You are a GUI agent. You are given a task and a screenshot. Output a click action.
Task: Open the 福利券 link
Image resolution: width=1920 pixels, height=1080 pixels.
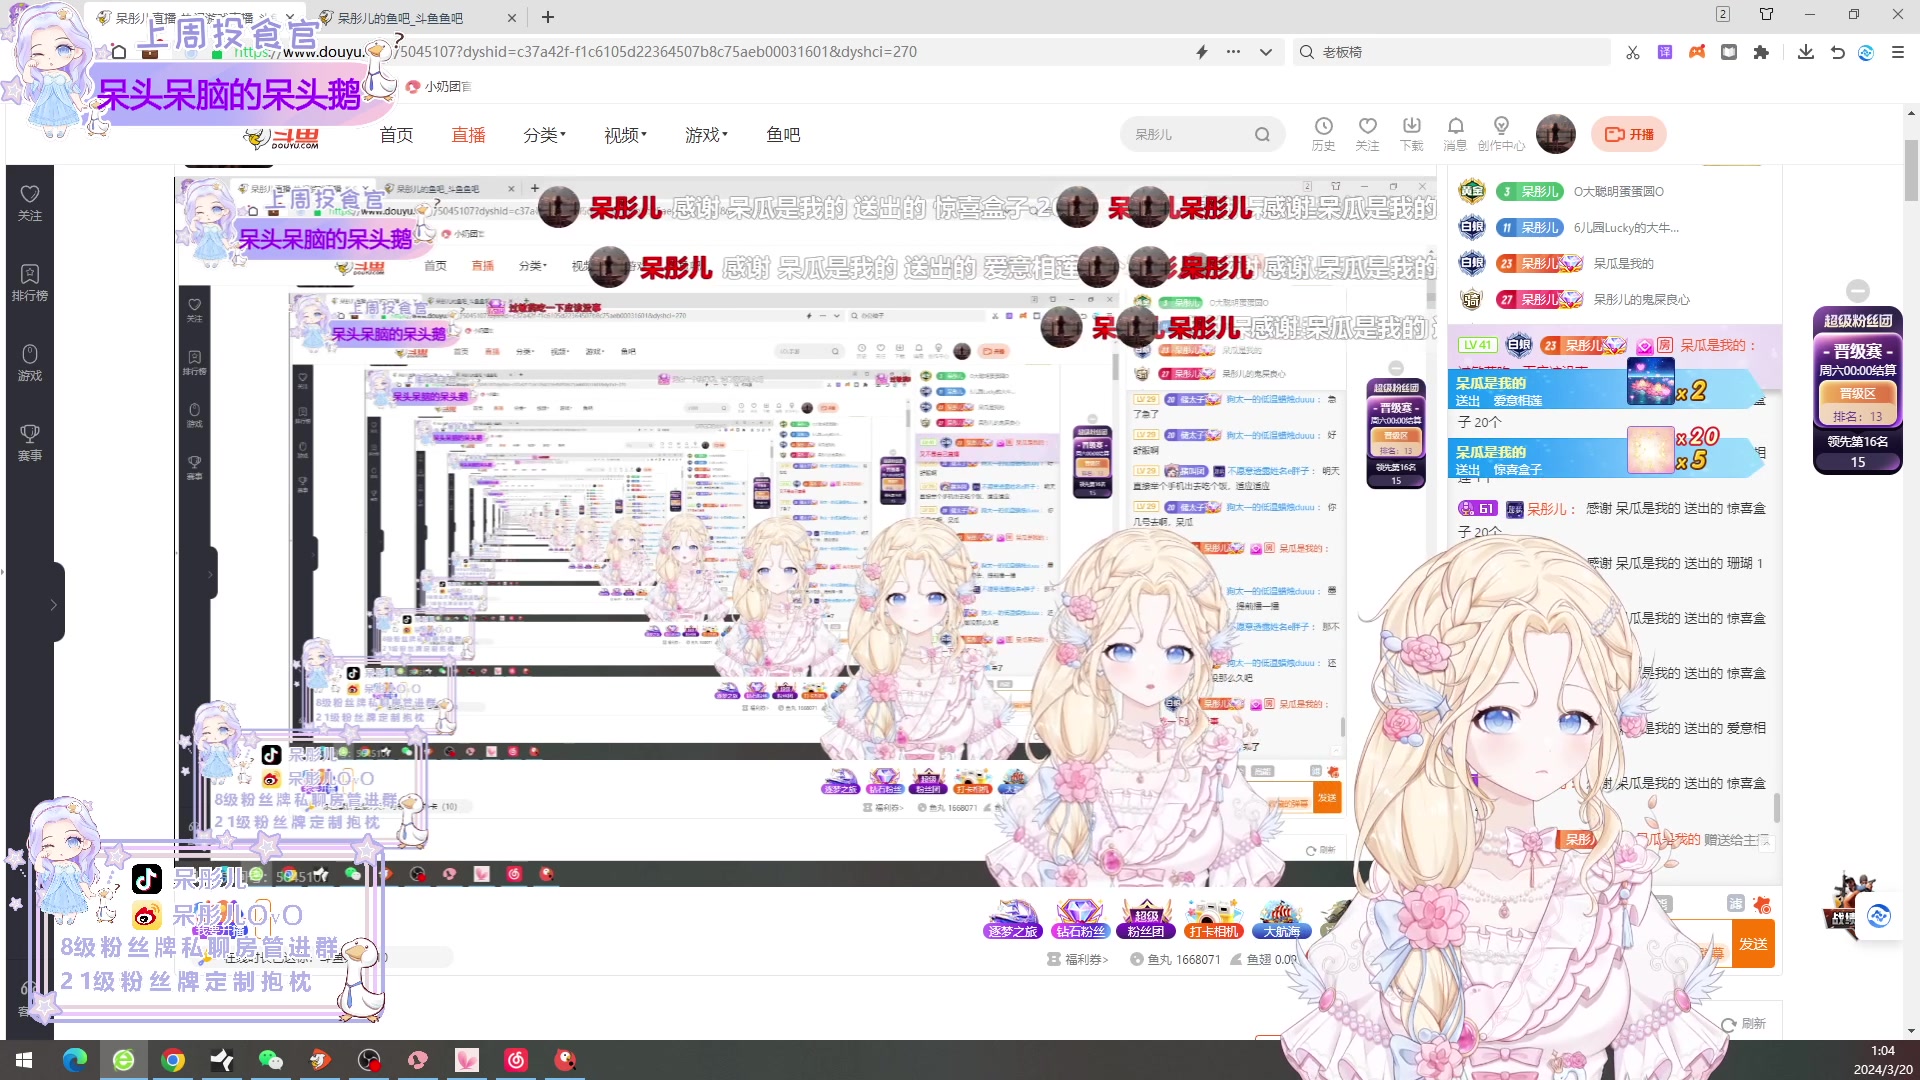(1077, 959)
